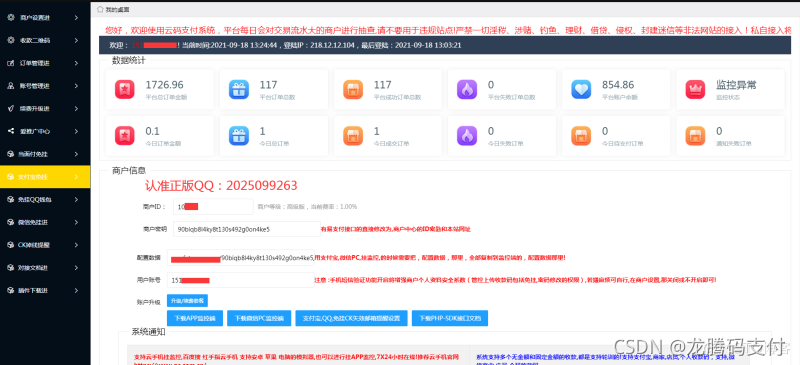800x365 pixels.
Task: Click blue heart icon of 854.86 card
Action: coord(581,89)
